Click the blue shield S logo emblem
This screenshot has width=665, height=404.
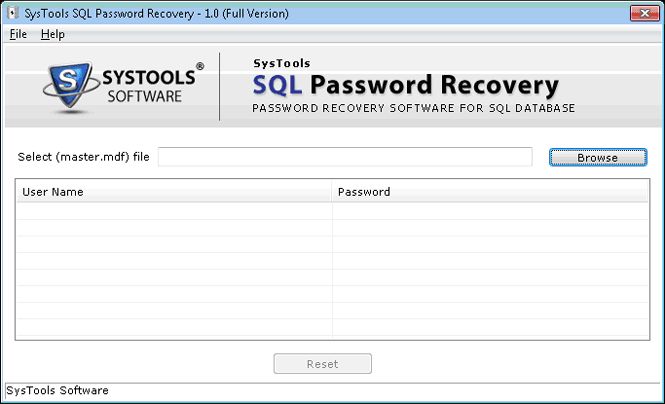(65, 86)
